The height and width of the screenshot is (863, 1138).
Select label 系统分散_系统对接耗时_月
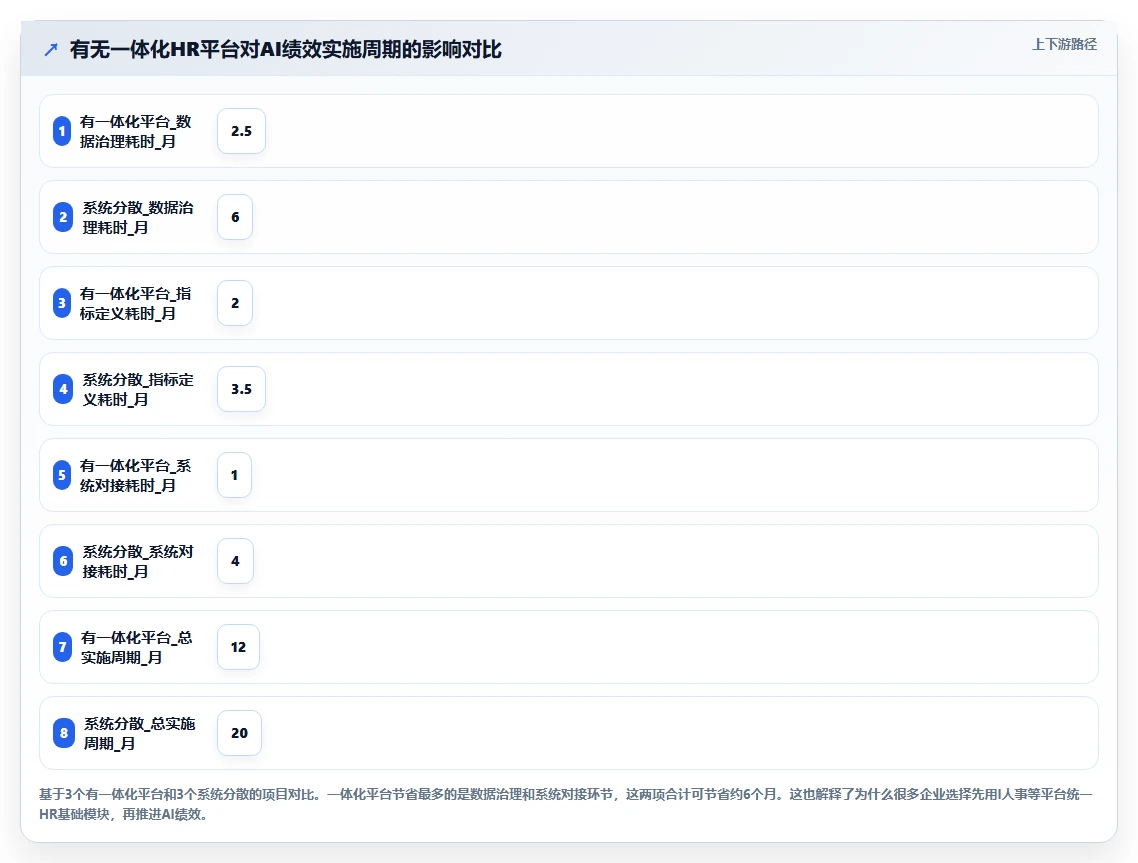click(x=138, y=561)
